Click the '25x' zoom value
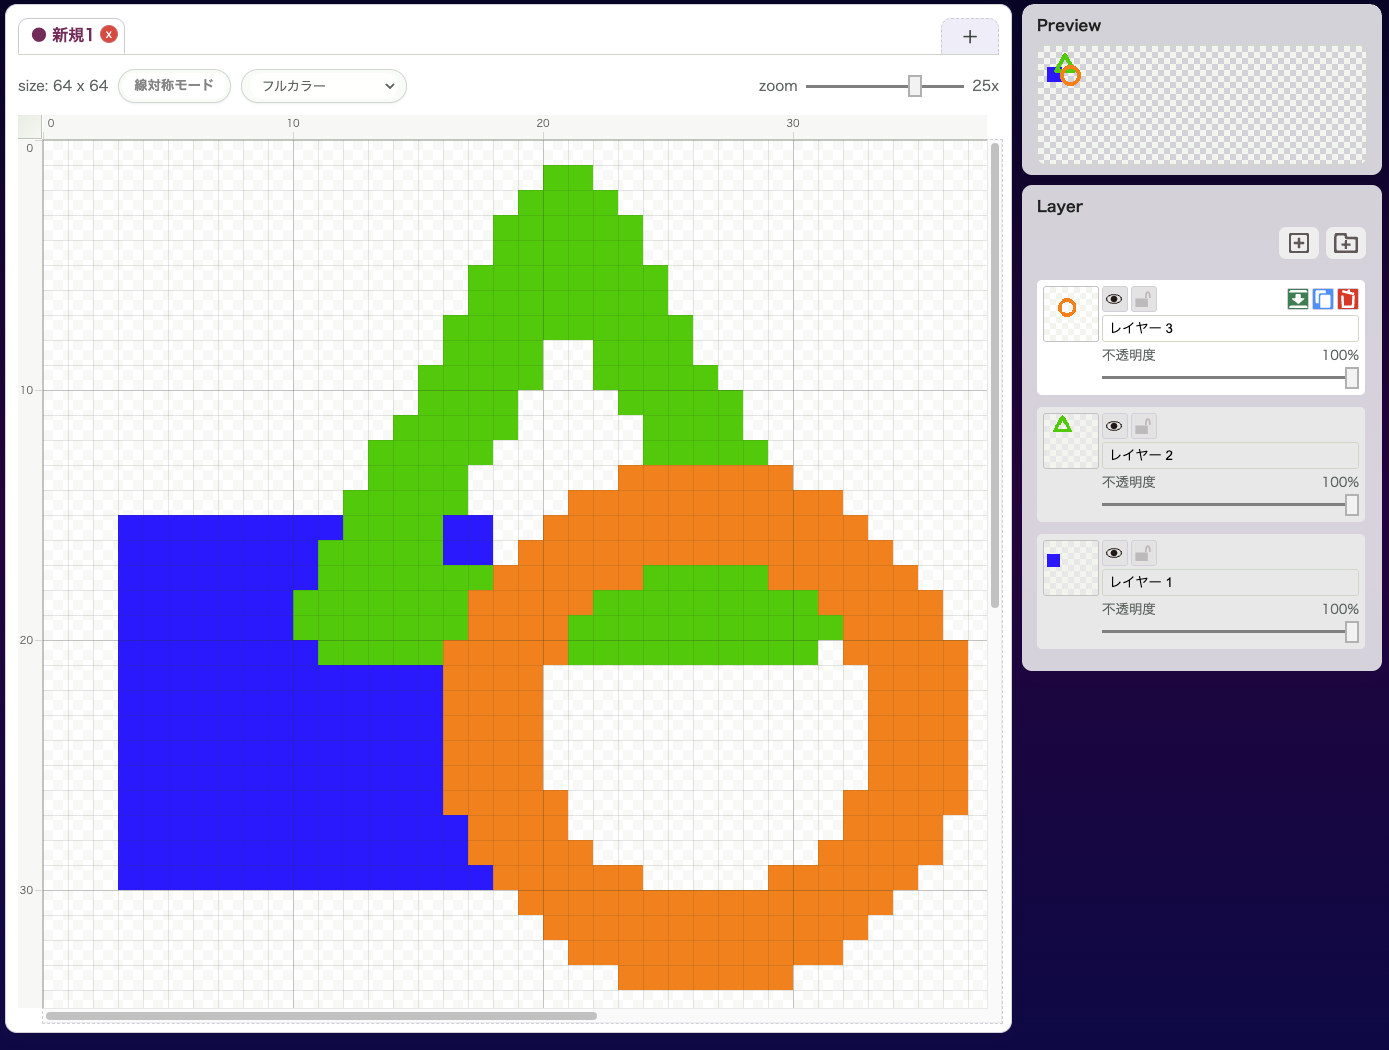The image size is (1389, 1050). coord(985,86)
